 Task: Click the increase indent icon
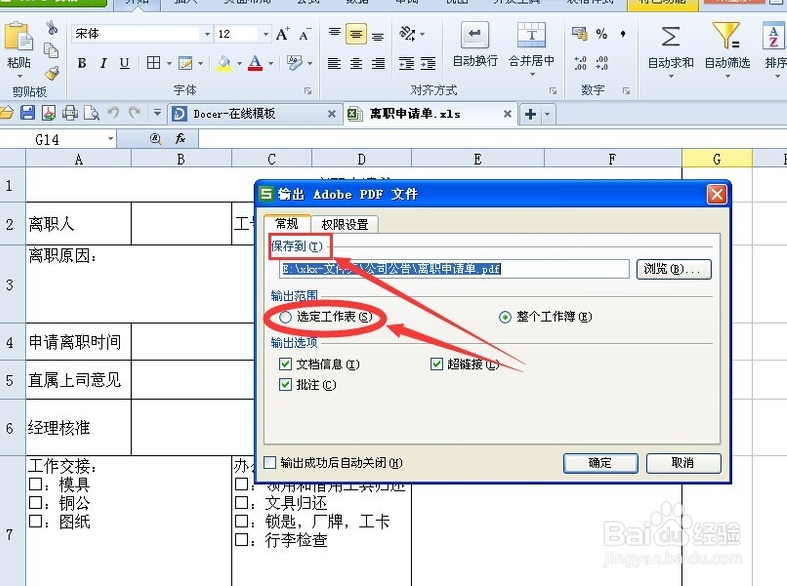[x=428, y=63]
